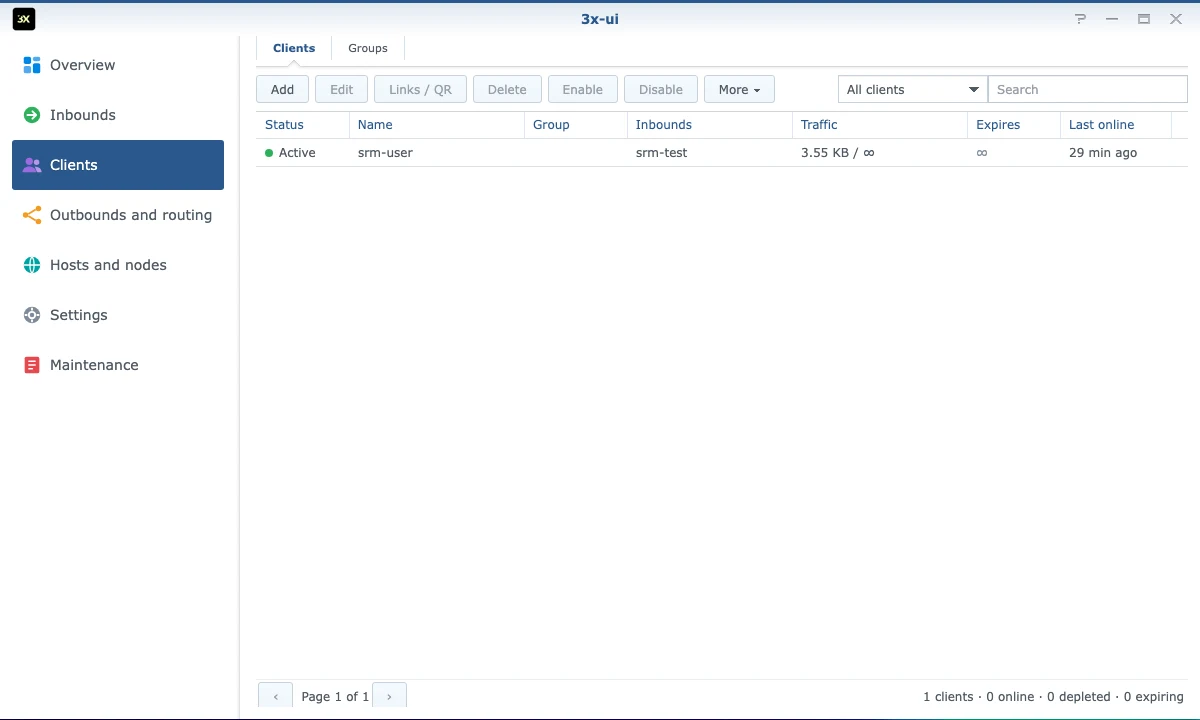Go to the previous page arrow
This screenshot has width=1200, height=720.
point(275,696)
